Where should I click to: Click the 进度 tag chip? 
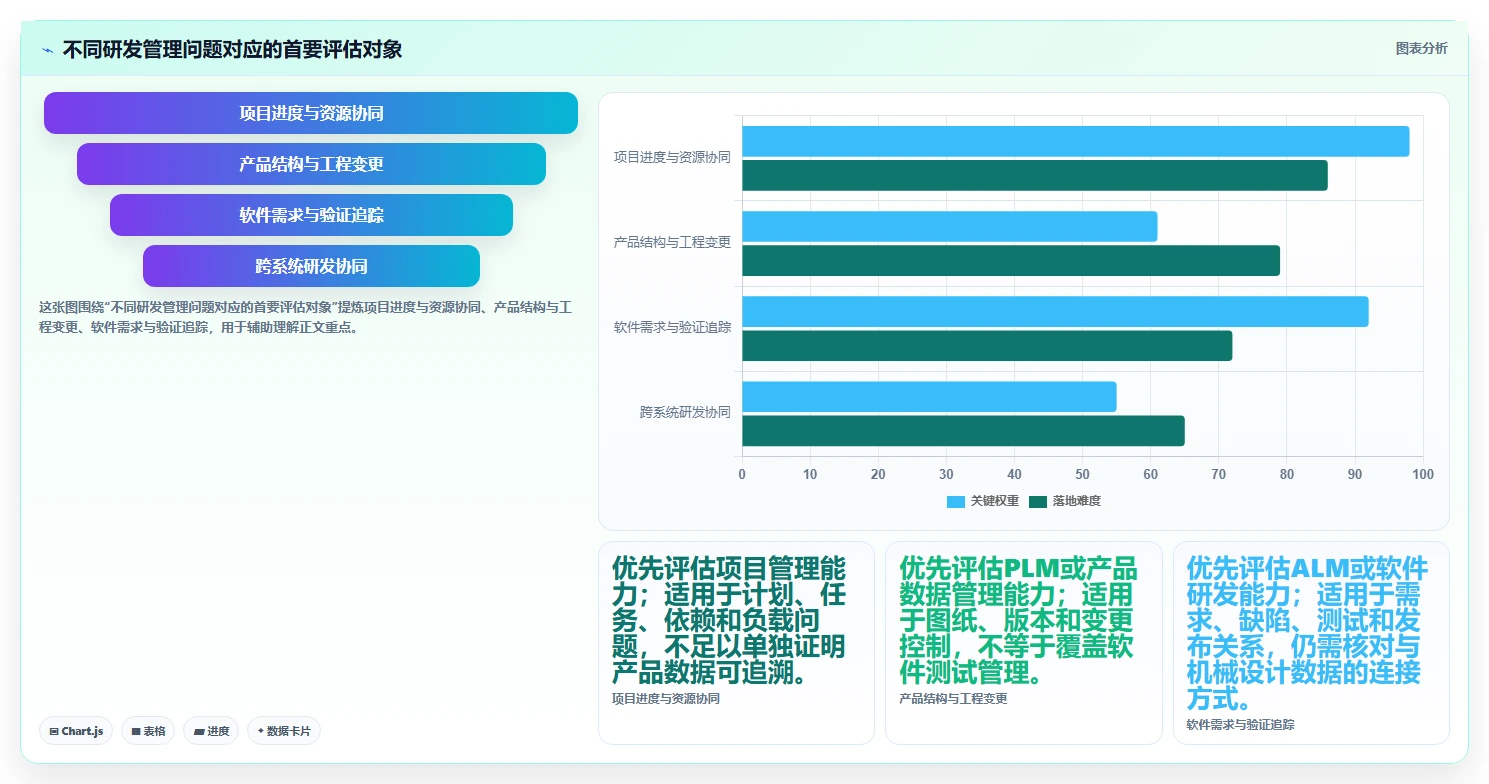(x=211, y=731)
